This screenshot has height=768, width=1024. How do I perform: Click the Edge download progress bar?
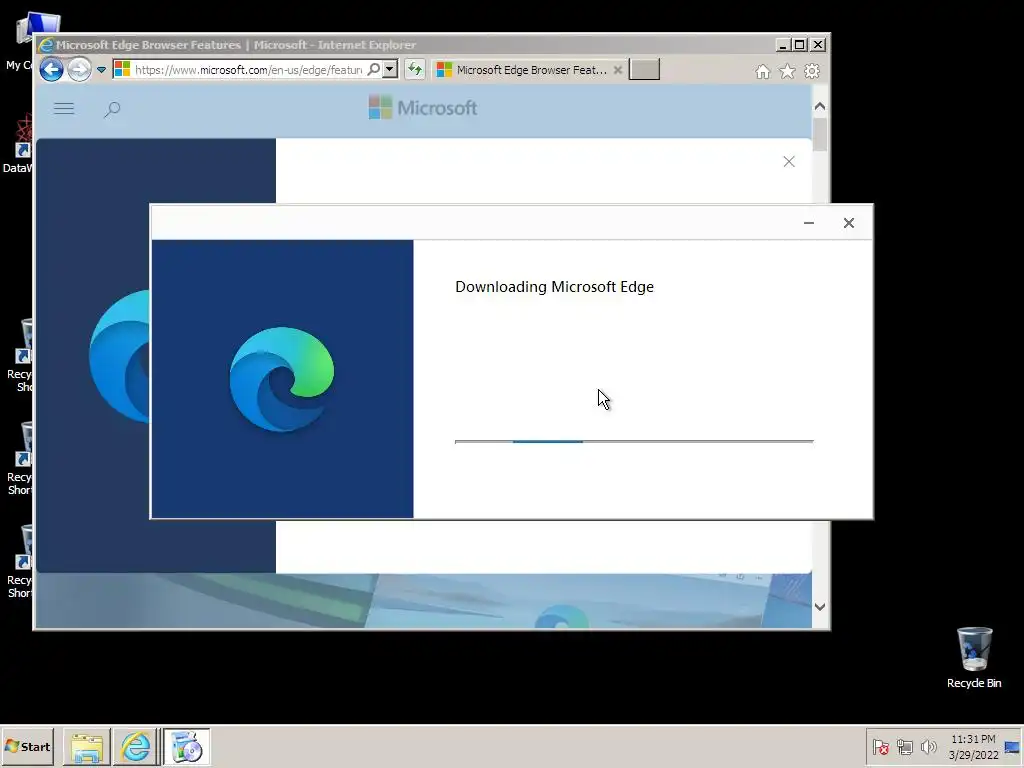tap(634, 441)
